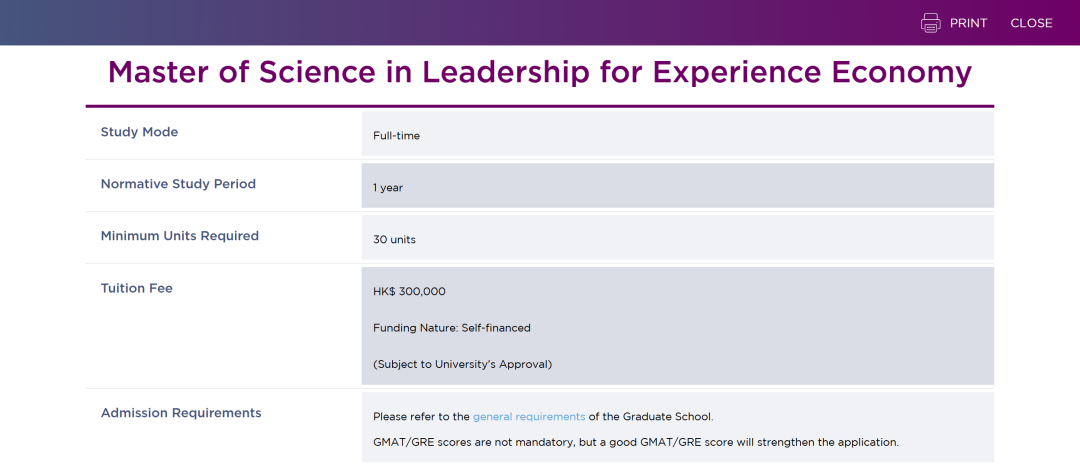Open the general requirements link
The height and width of the screenshot is (464, 1080).
tap(529, 416)
